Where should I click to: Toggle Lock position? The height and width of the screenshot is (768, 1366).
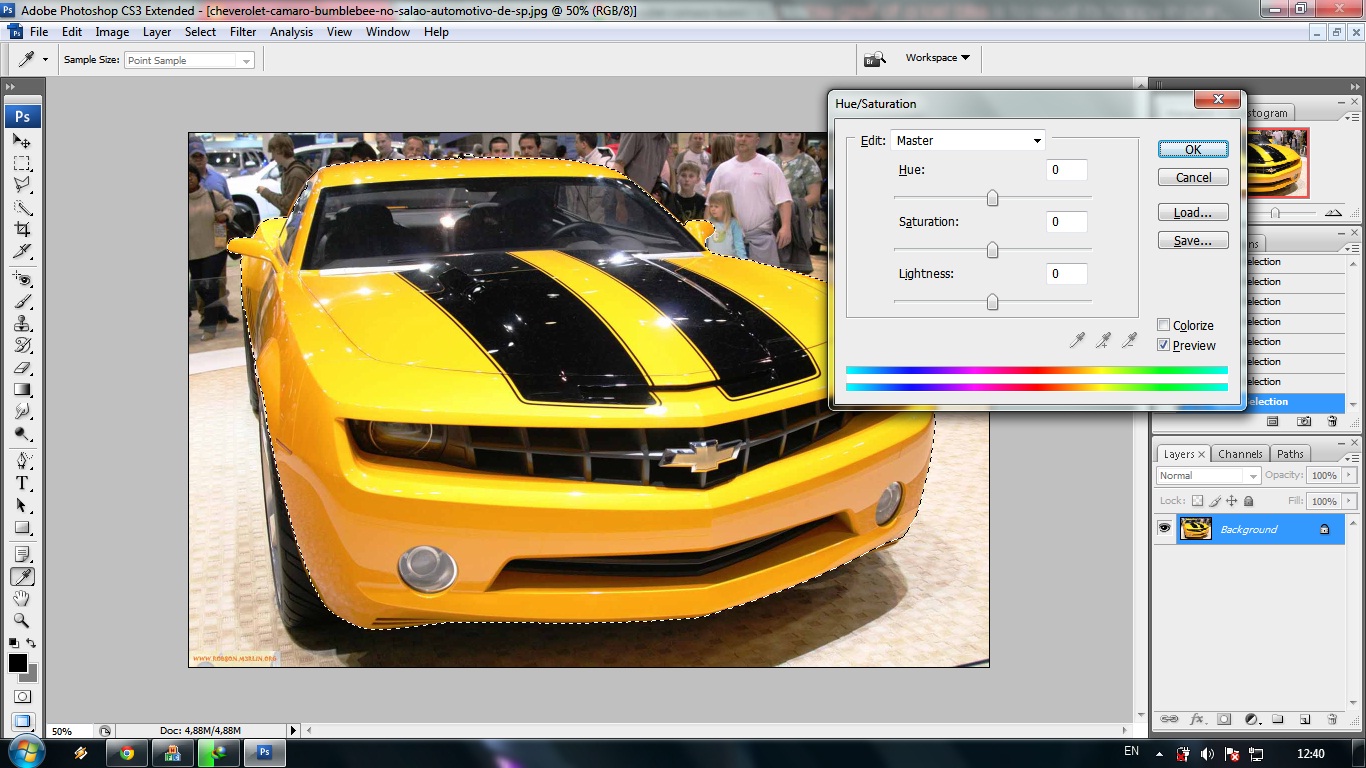pyautogui.click(x=1232, y=501)
